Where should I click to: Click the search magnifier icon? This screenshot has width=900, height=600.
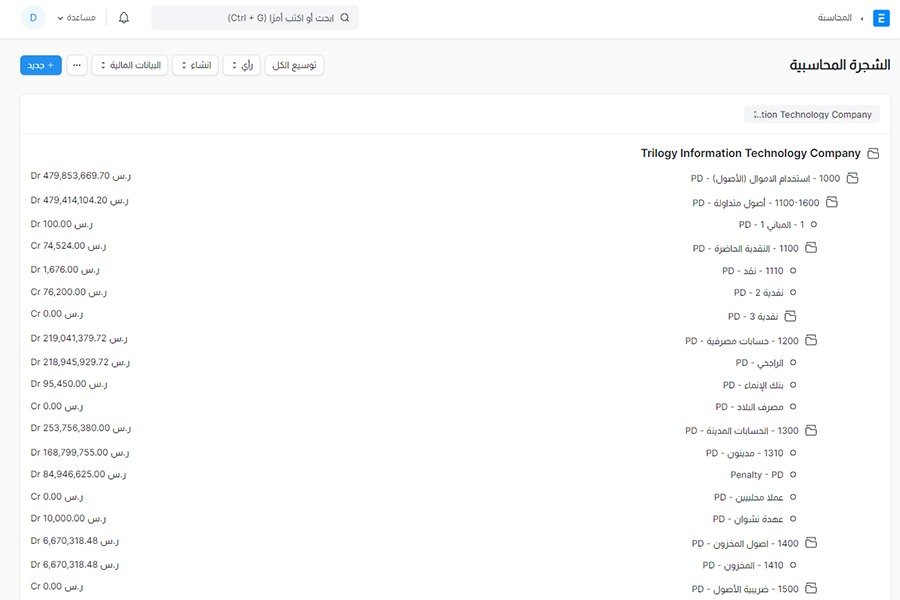(x=345, y=18)
